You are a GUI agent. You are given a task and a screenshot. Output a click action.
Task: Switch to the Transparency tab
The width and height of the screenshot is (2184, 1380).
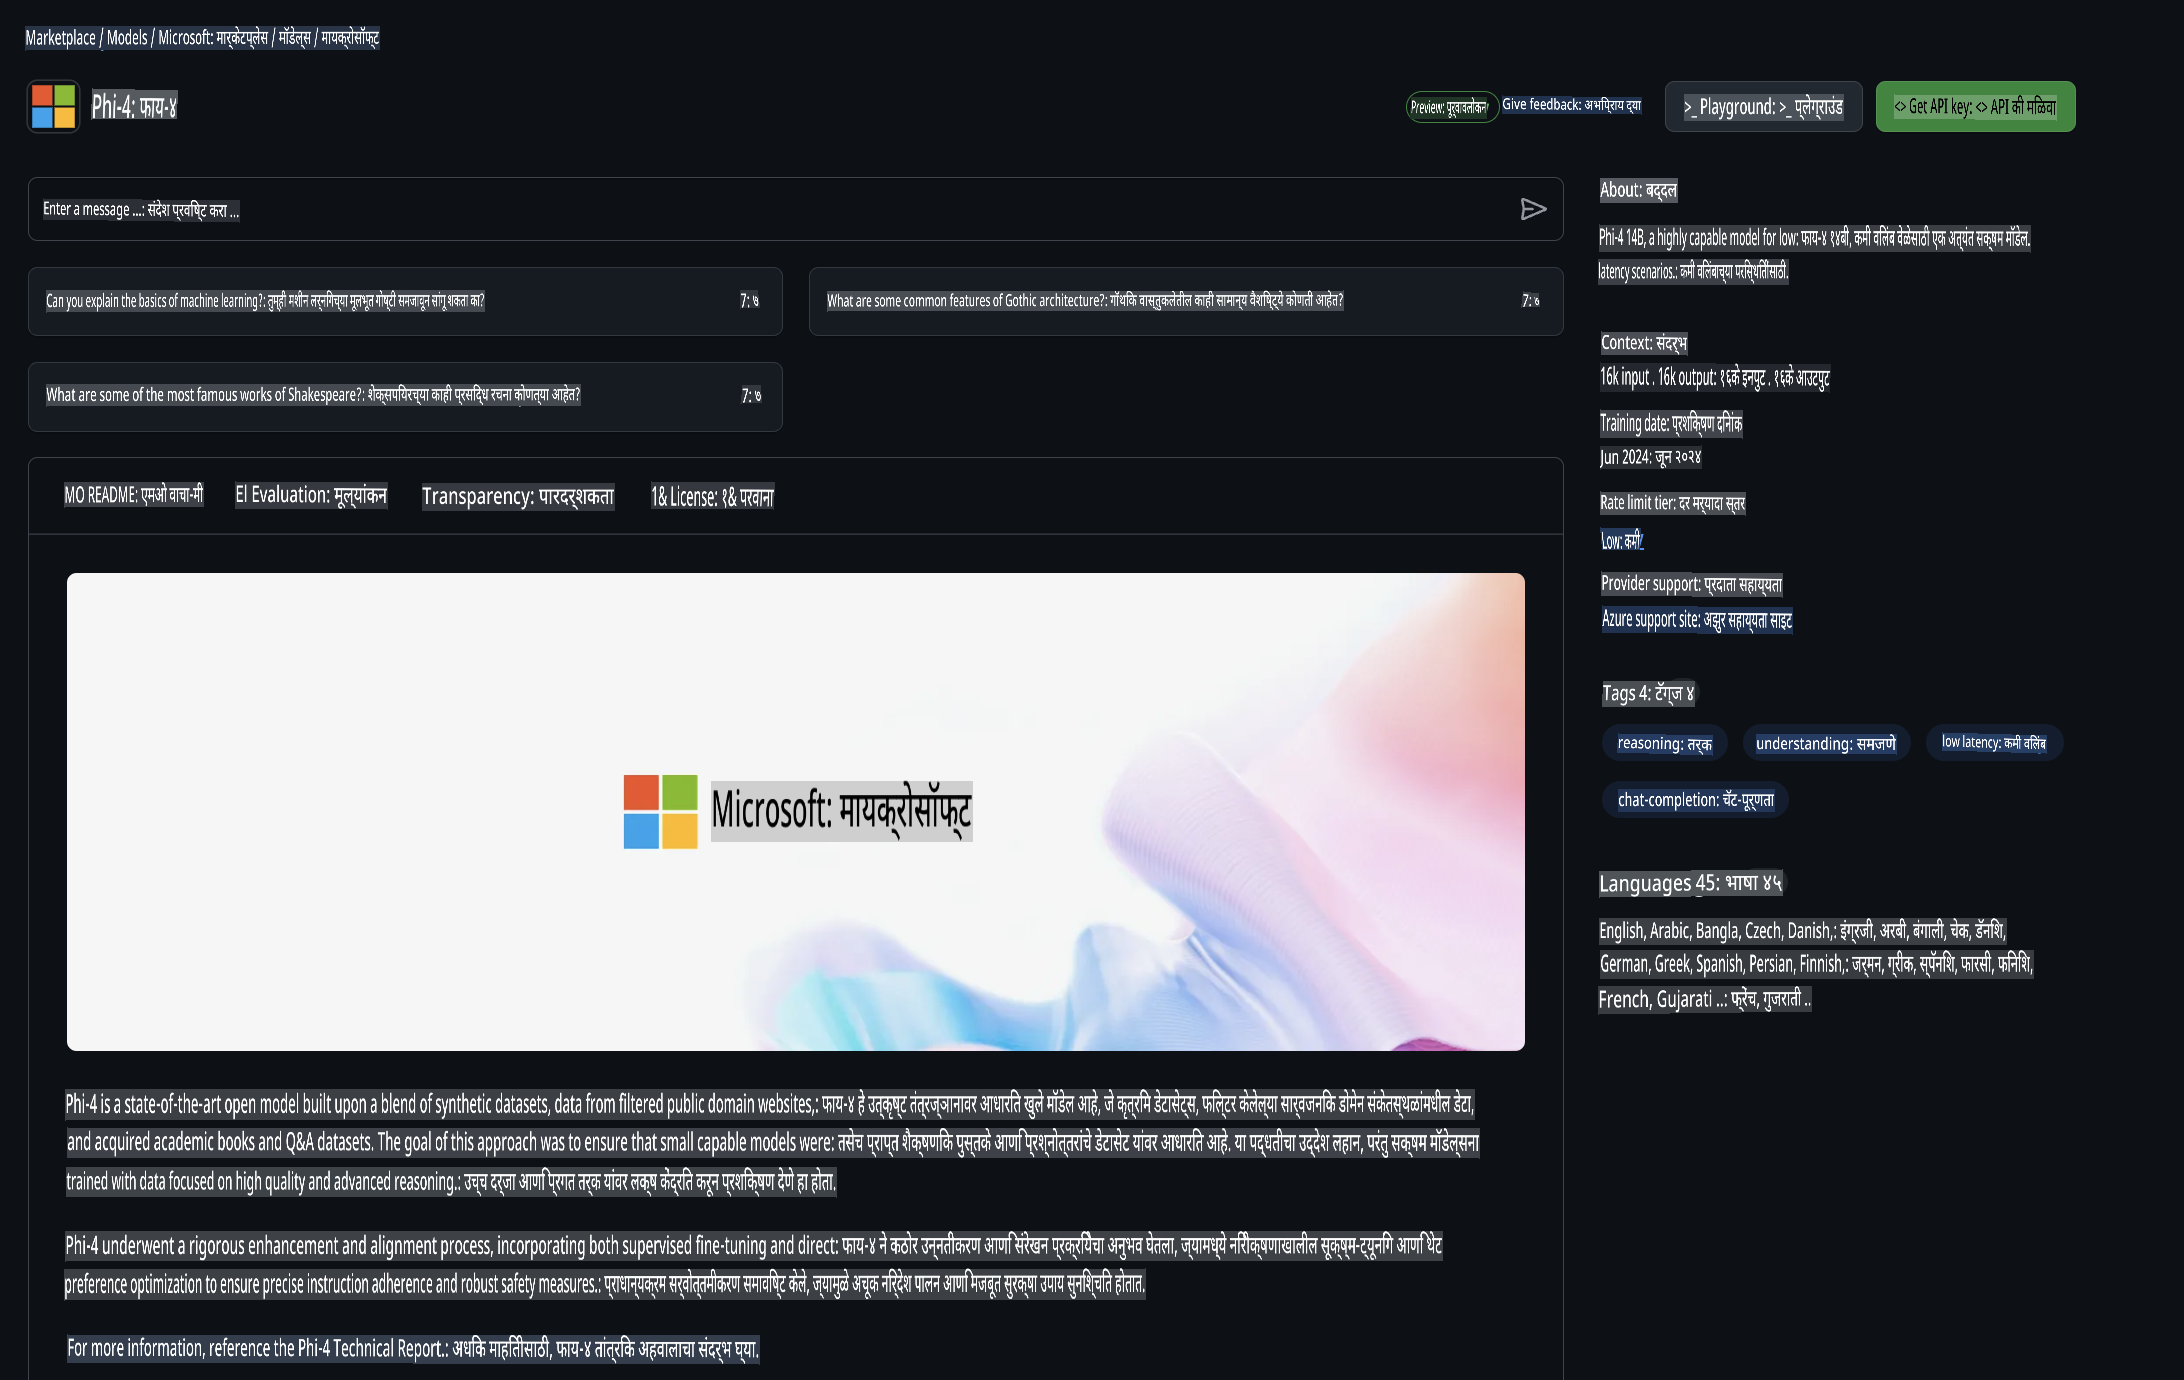click(x=518, y=497)
